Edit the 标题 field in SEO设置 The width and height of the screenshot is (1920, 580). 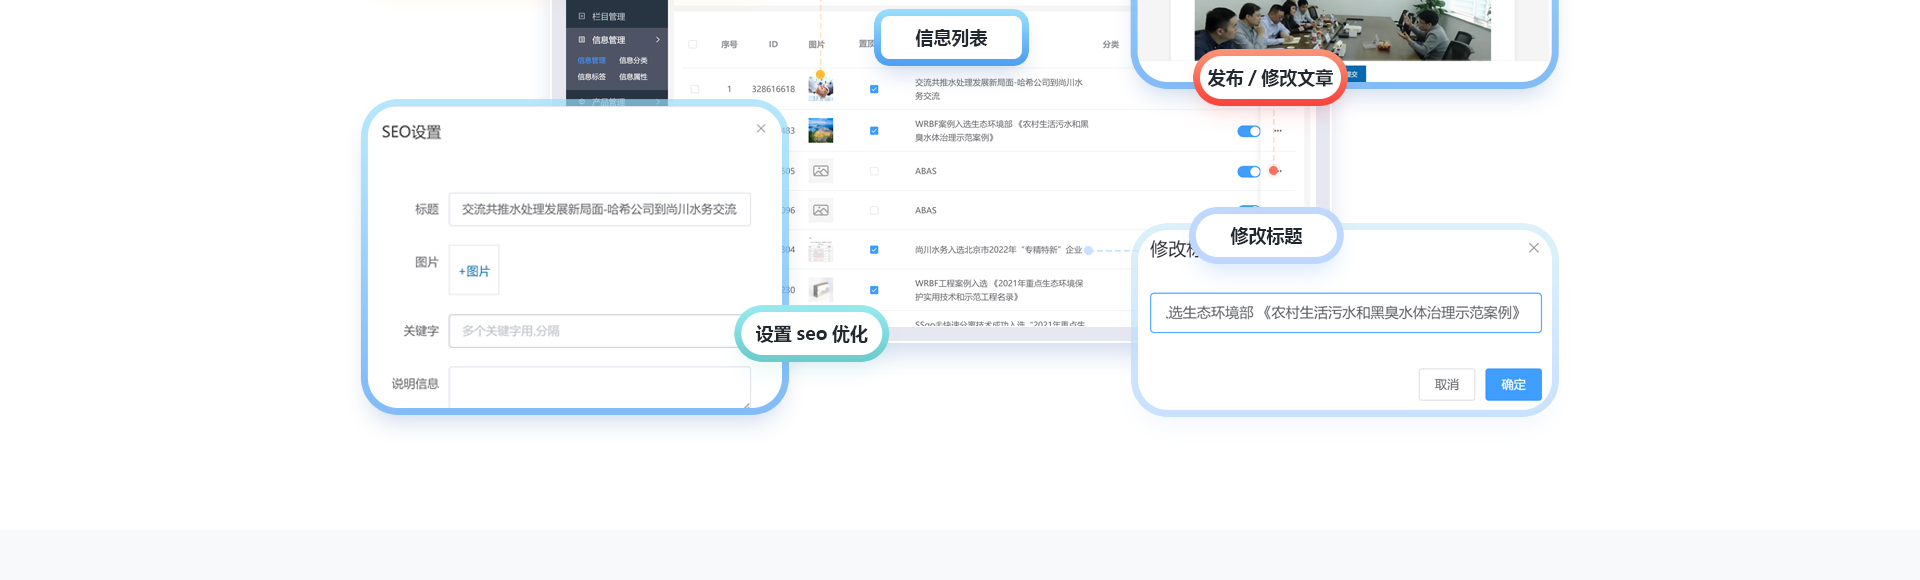pos(600,210)
